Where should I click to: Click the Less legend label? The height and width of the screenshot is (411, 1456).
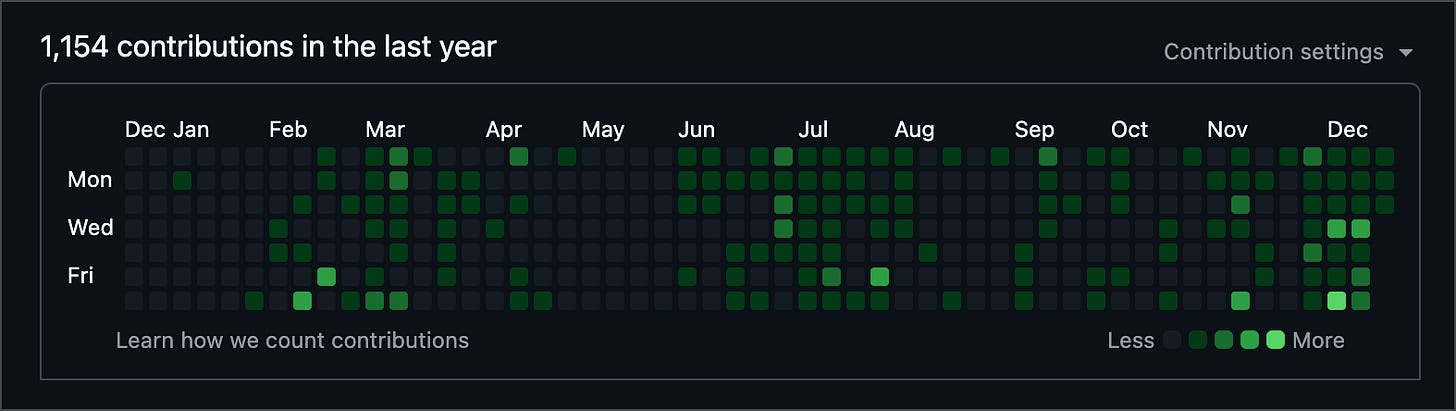tap(1131, 340)
